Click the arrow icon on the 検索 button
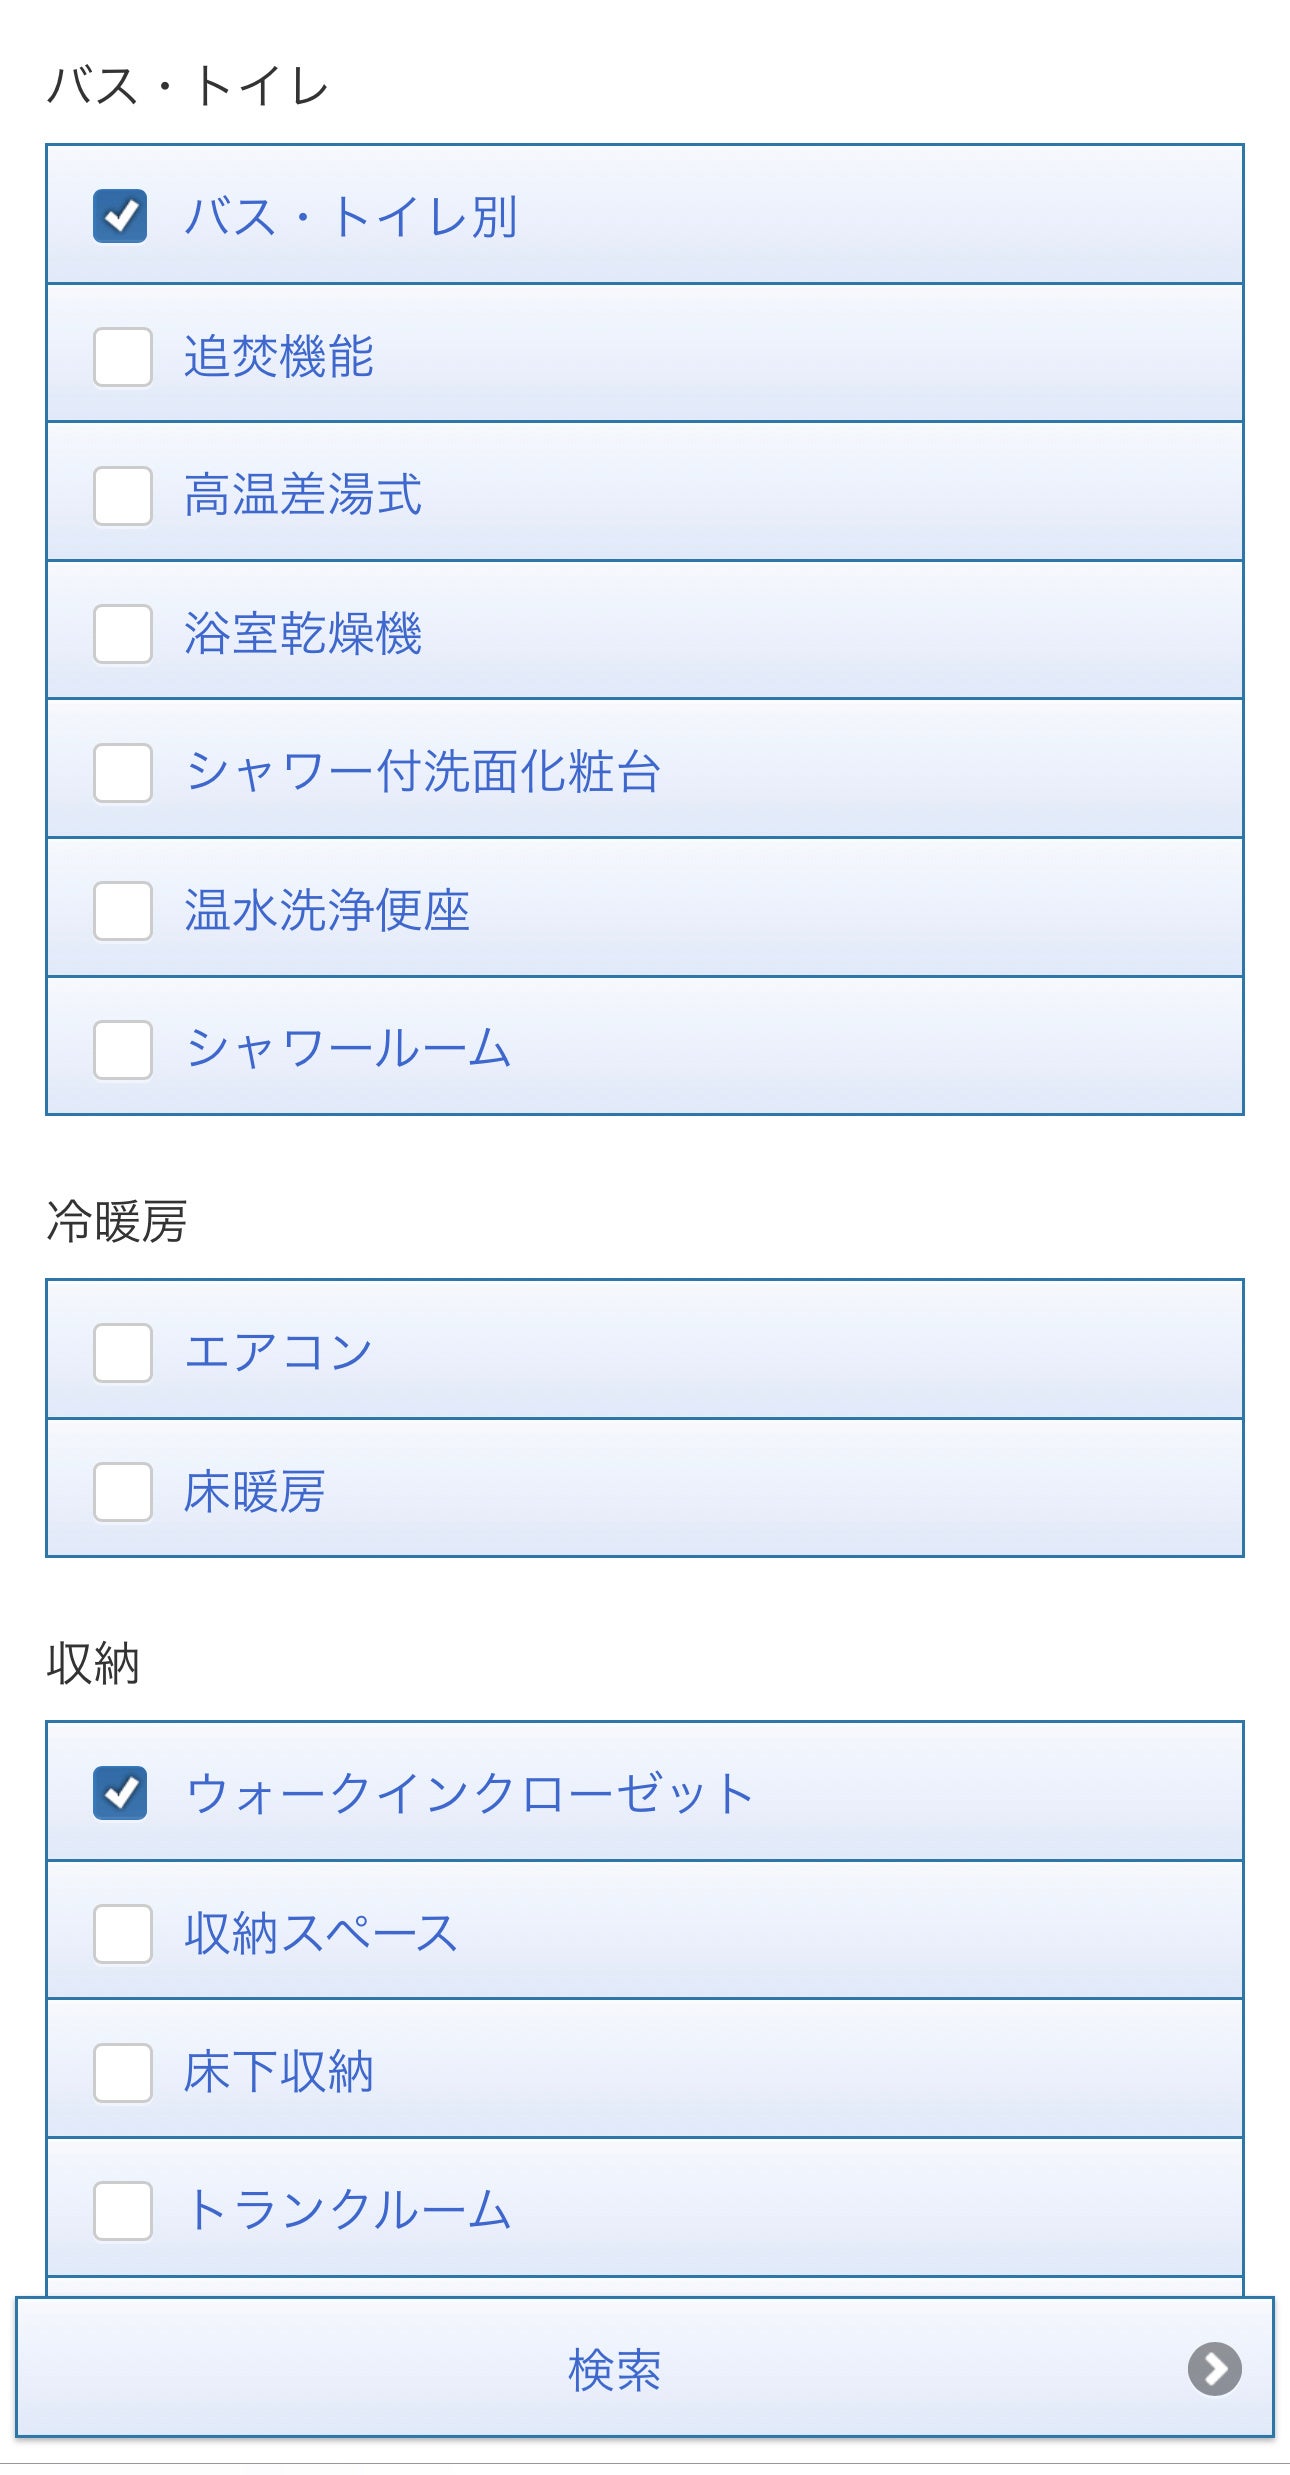This screenshot has height=2475, width=1290. 1214,2368
